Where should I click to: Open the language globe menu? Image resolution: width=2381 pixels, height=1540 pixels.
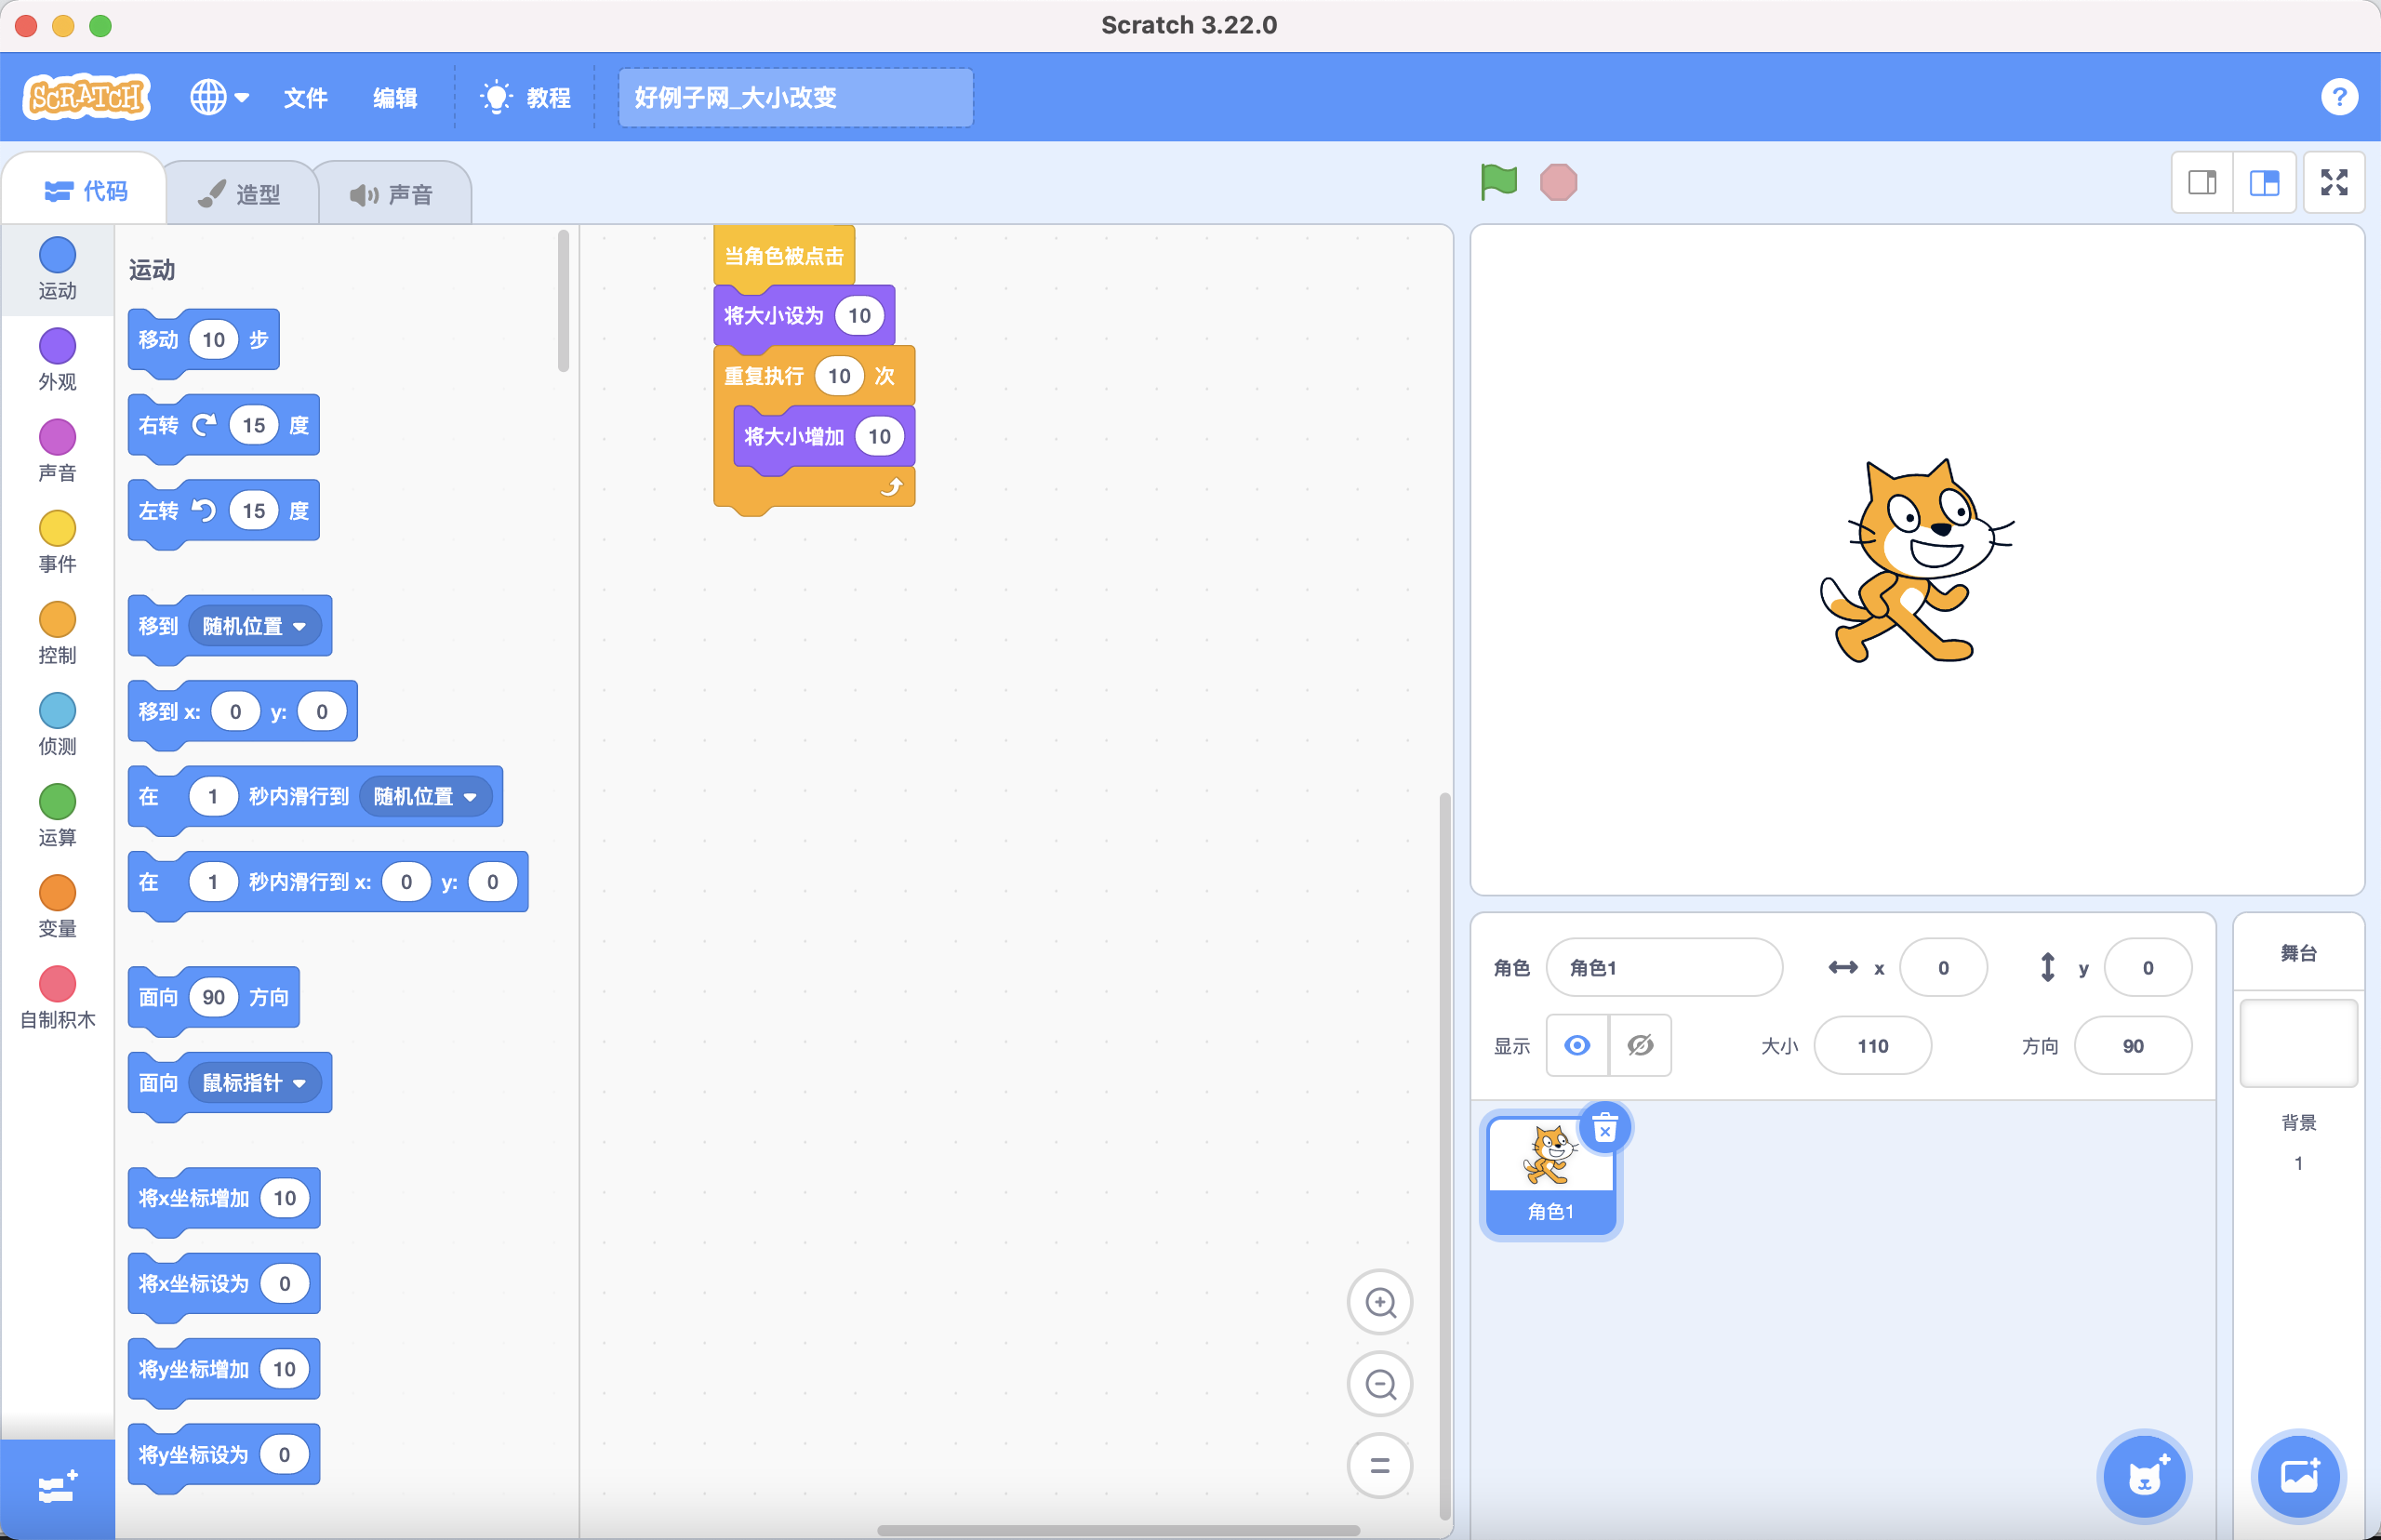[219, 97]
